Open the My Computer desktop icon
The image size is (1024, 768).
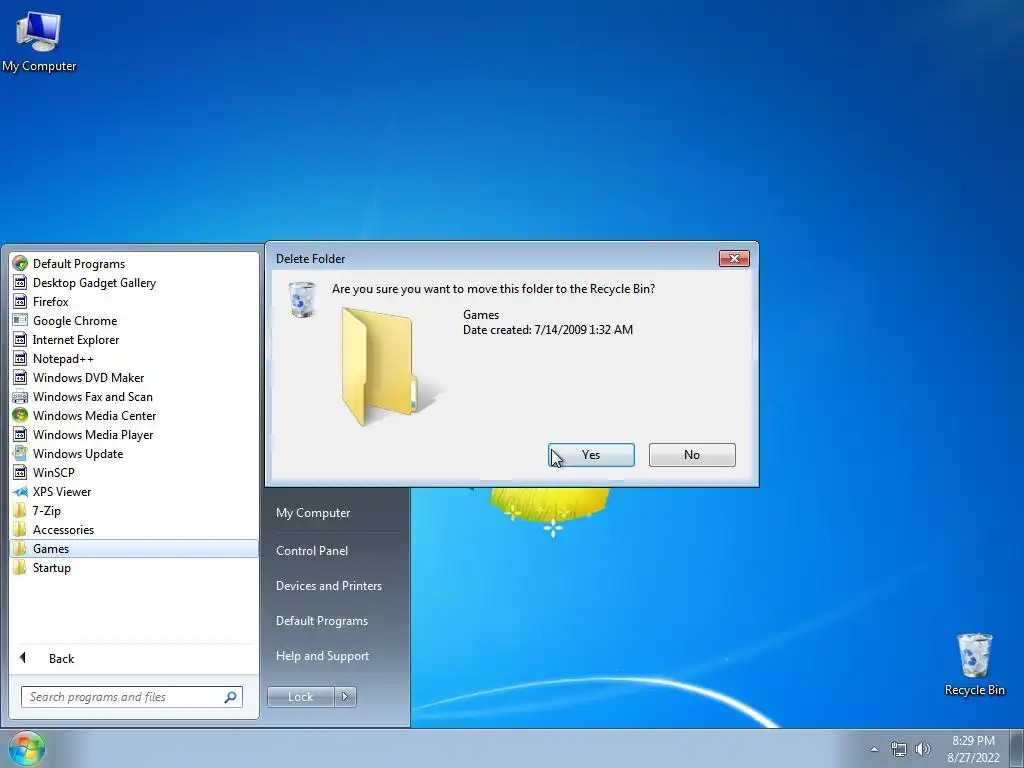(38, 41)
